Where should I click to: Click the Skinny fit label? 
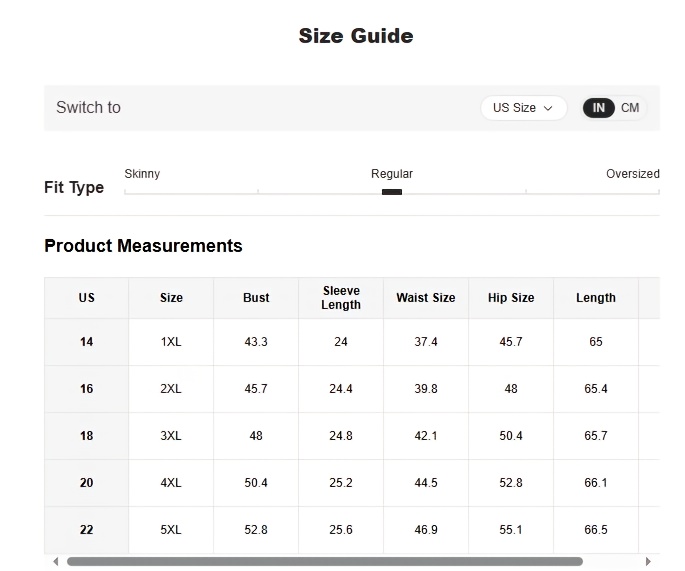click(x=142, y=174)
